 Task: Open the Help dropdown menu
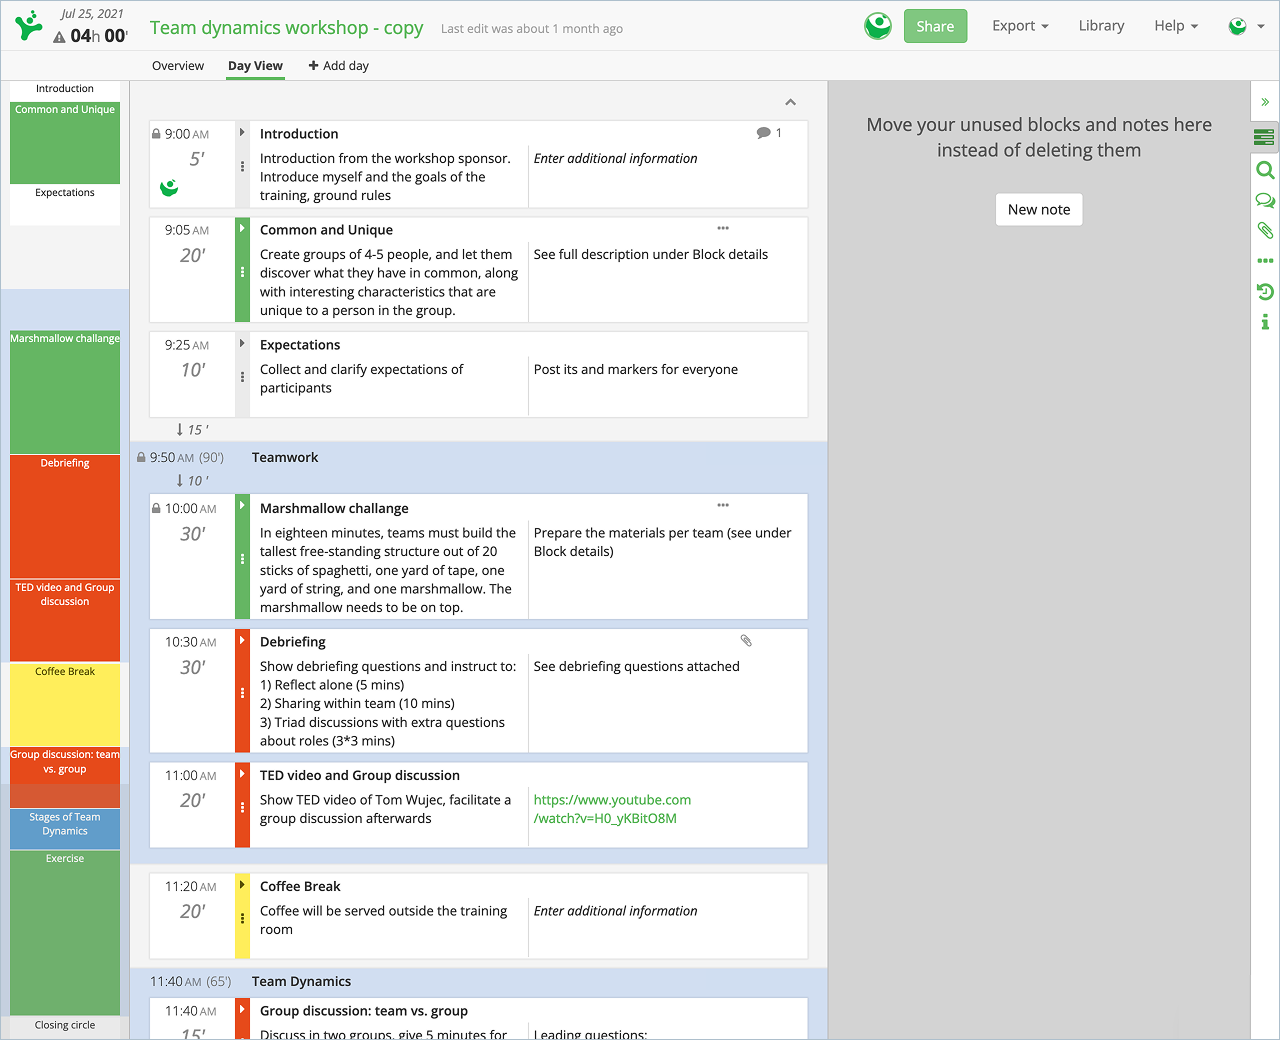1176,26
